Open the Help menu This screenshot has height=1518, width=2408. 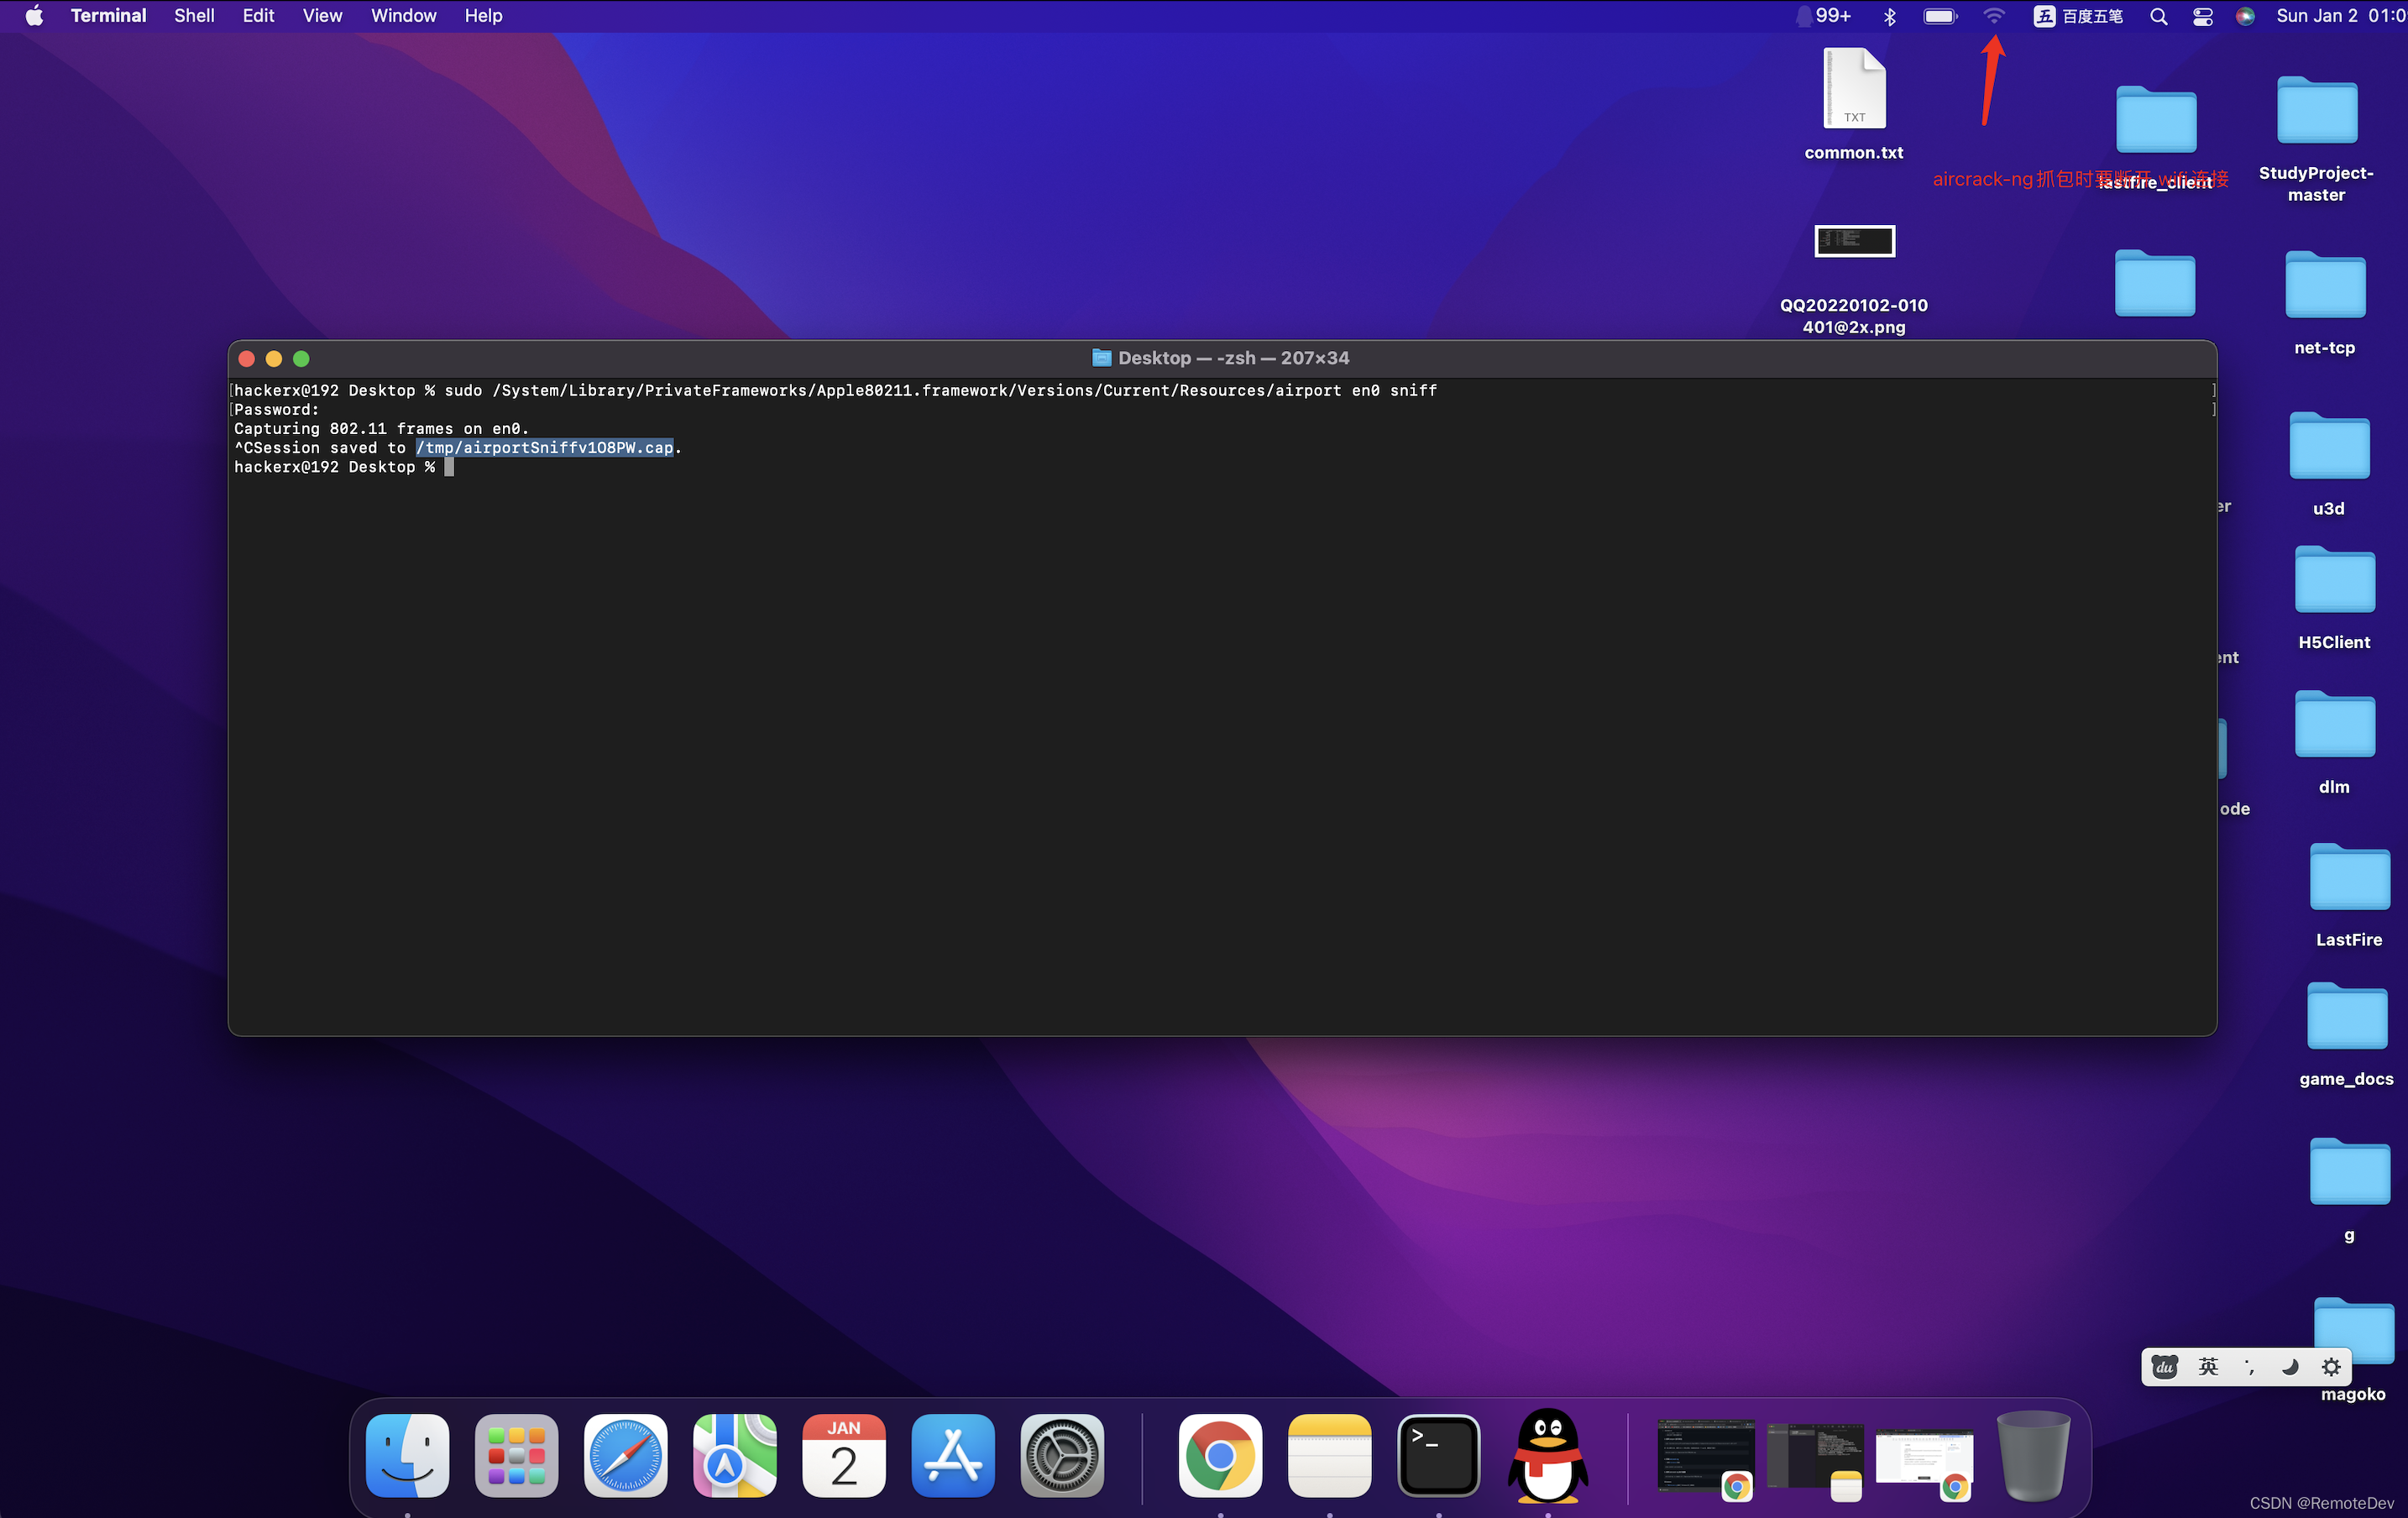tap(483, 16)
